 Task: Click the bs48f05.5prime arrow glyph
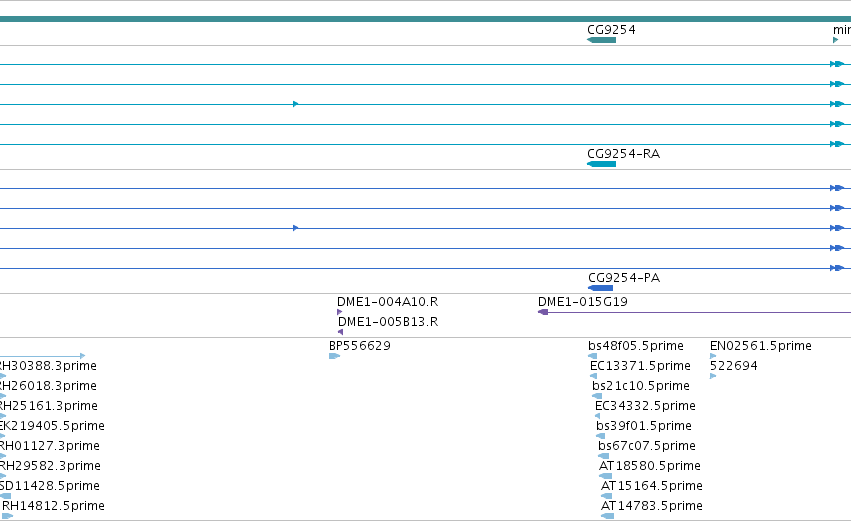[593, 356]
